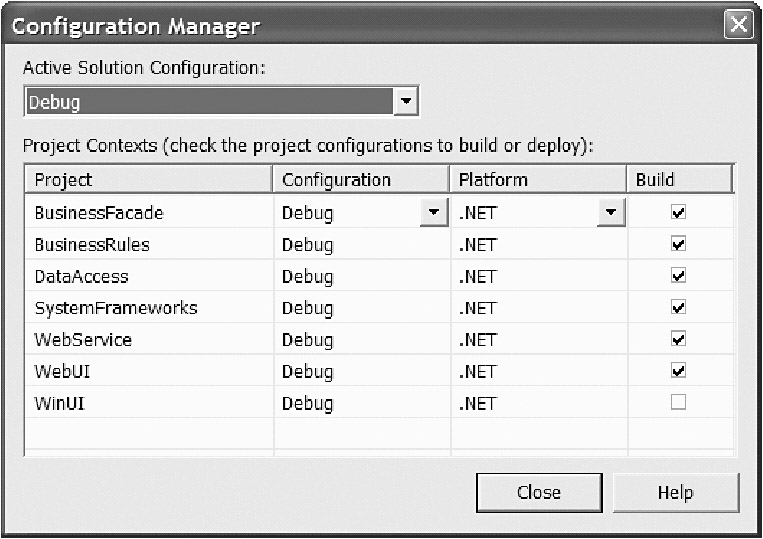Click the Configuration column header
Viewport: 763px width, 539px height.
click(361, 180)
